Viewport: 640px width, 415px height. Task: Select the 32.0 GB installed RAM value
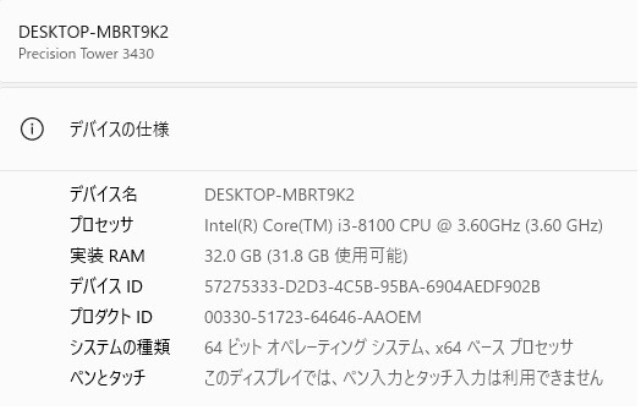(231, 255)
